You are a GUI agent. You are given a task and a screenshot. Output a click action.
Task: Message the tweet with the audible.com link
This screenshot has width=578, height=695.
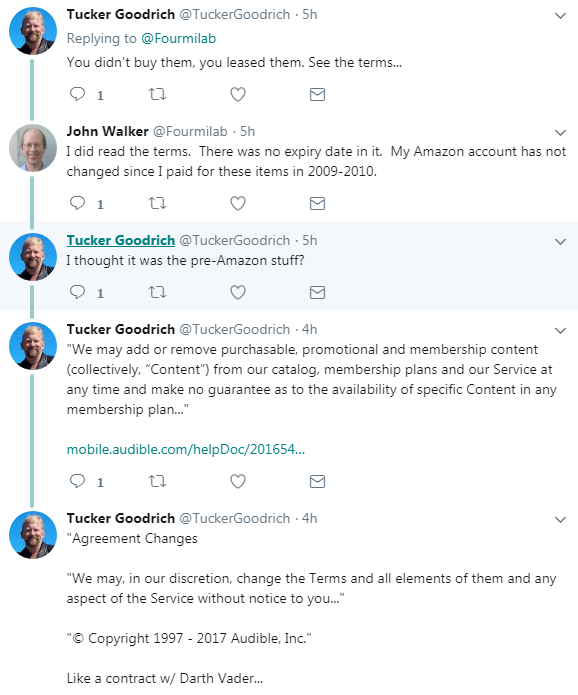tap(317, 481)
